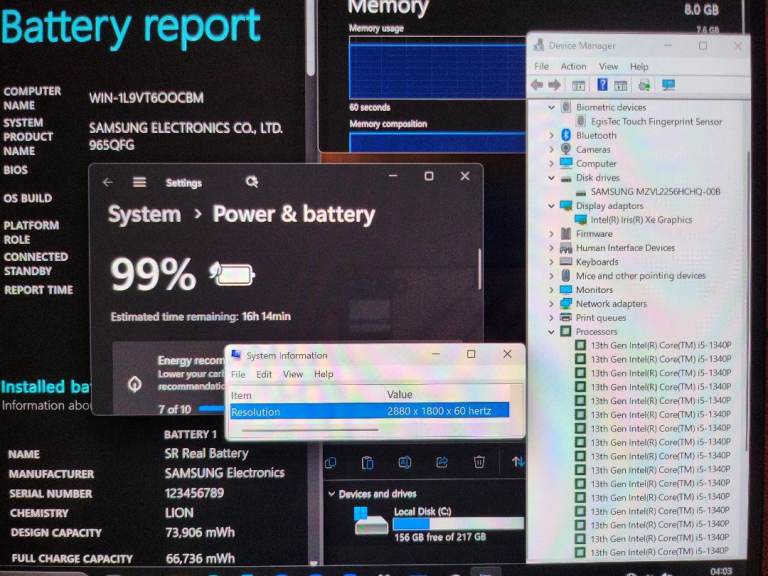The image size is (768, 576).
Task: Select the Intel Iris Xe Graphics device
Action: pos(640,220)
